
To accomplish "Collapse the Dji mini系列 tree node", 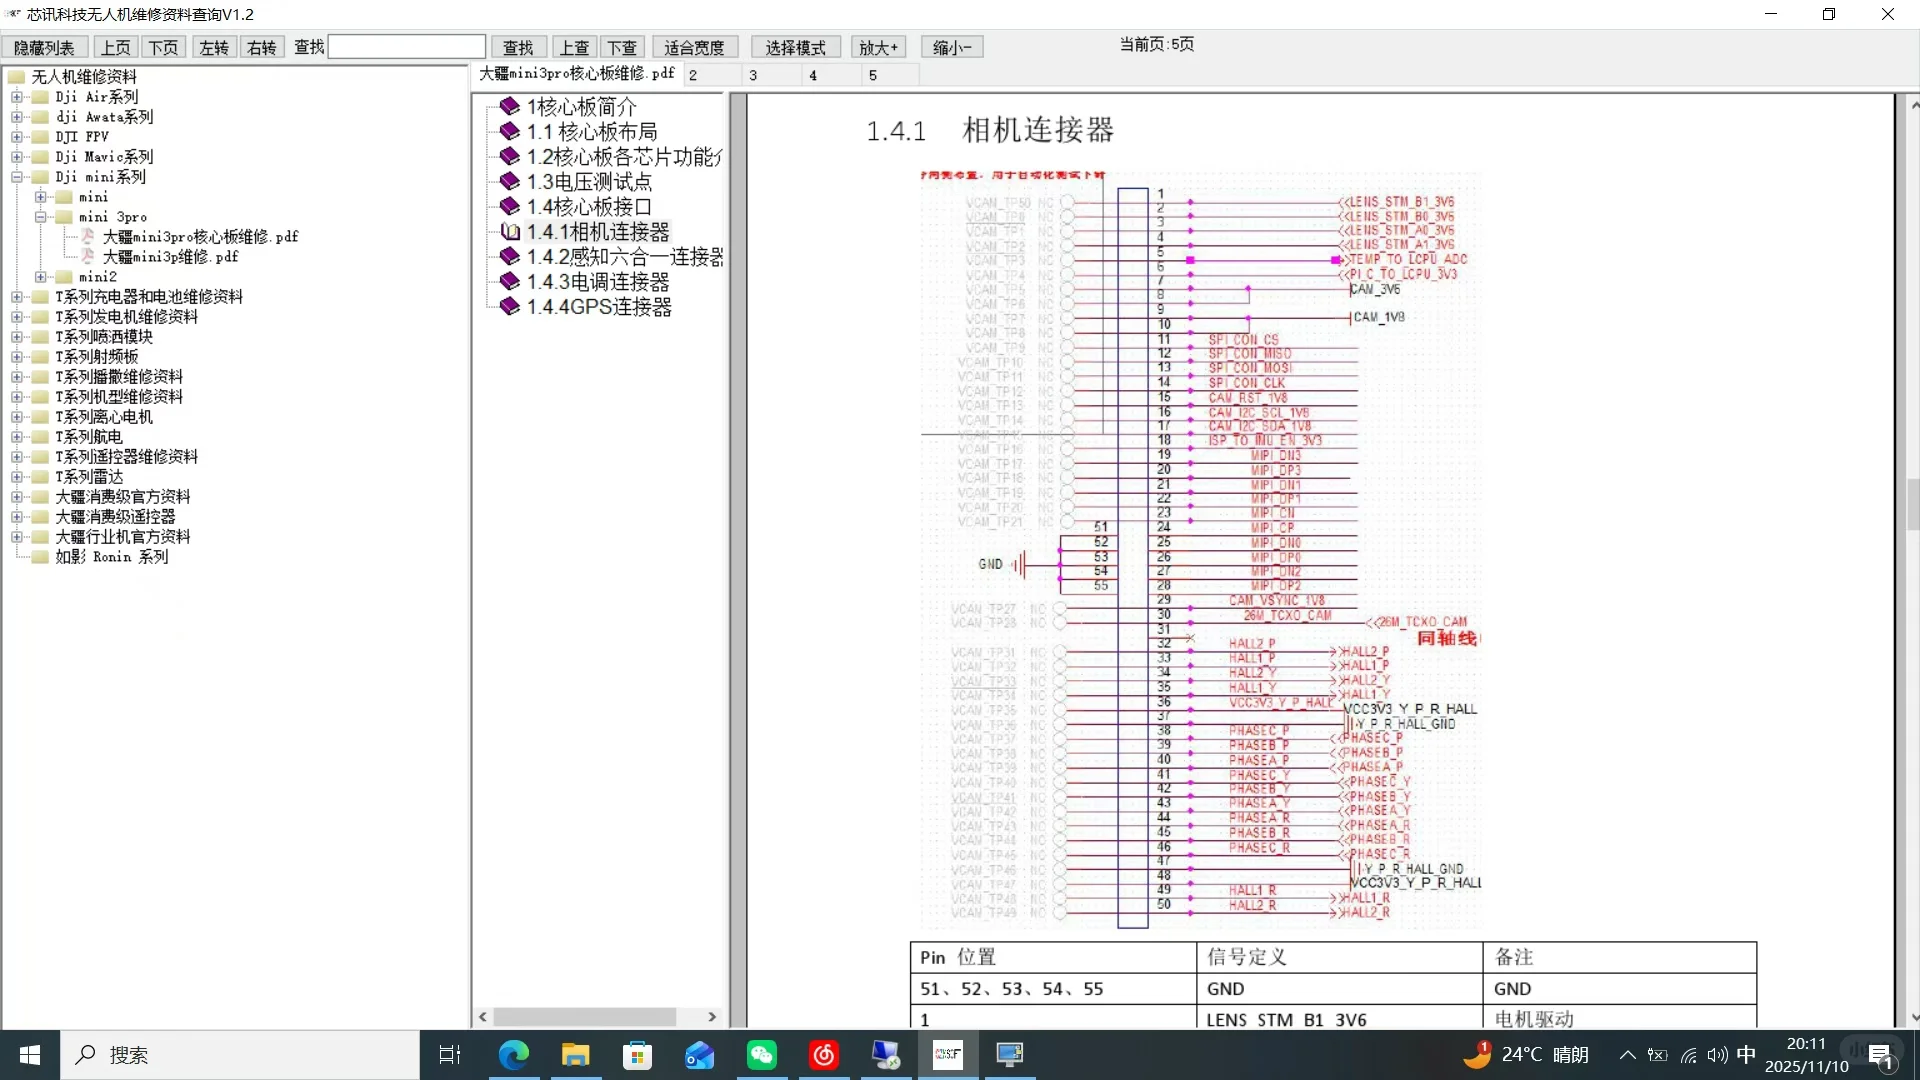I will coord(16,176).
